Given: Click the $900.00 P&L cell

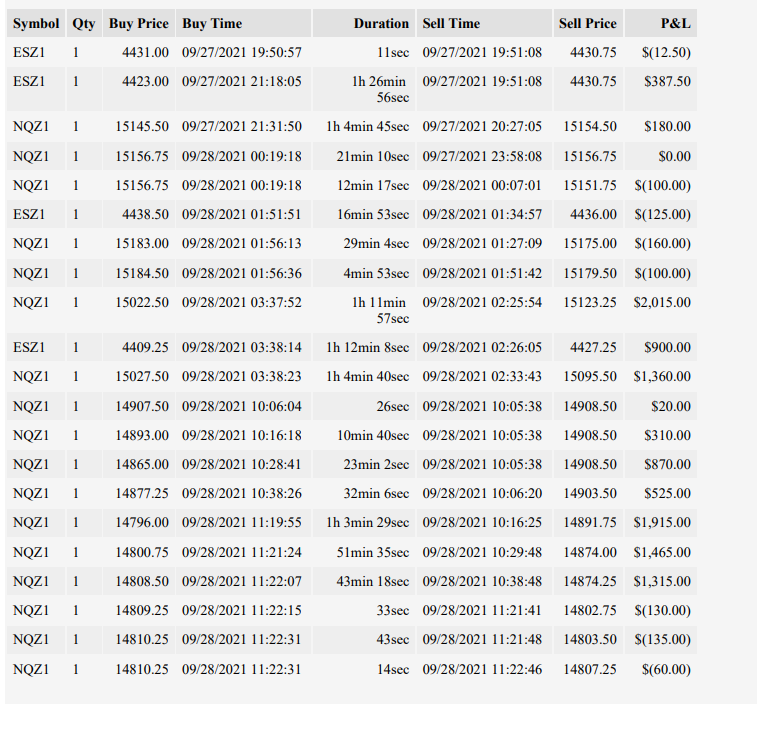Looking at the screenshot, I should point(661,347).
